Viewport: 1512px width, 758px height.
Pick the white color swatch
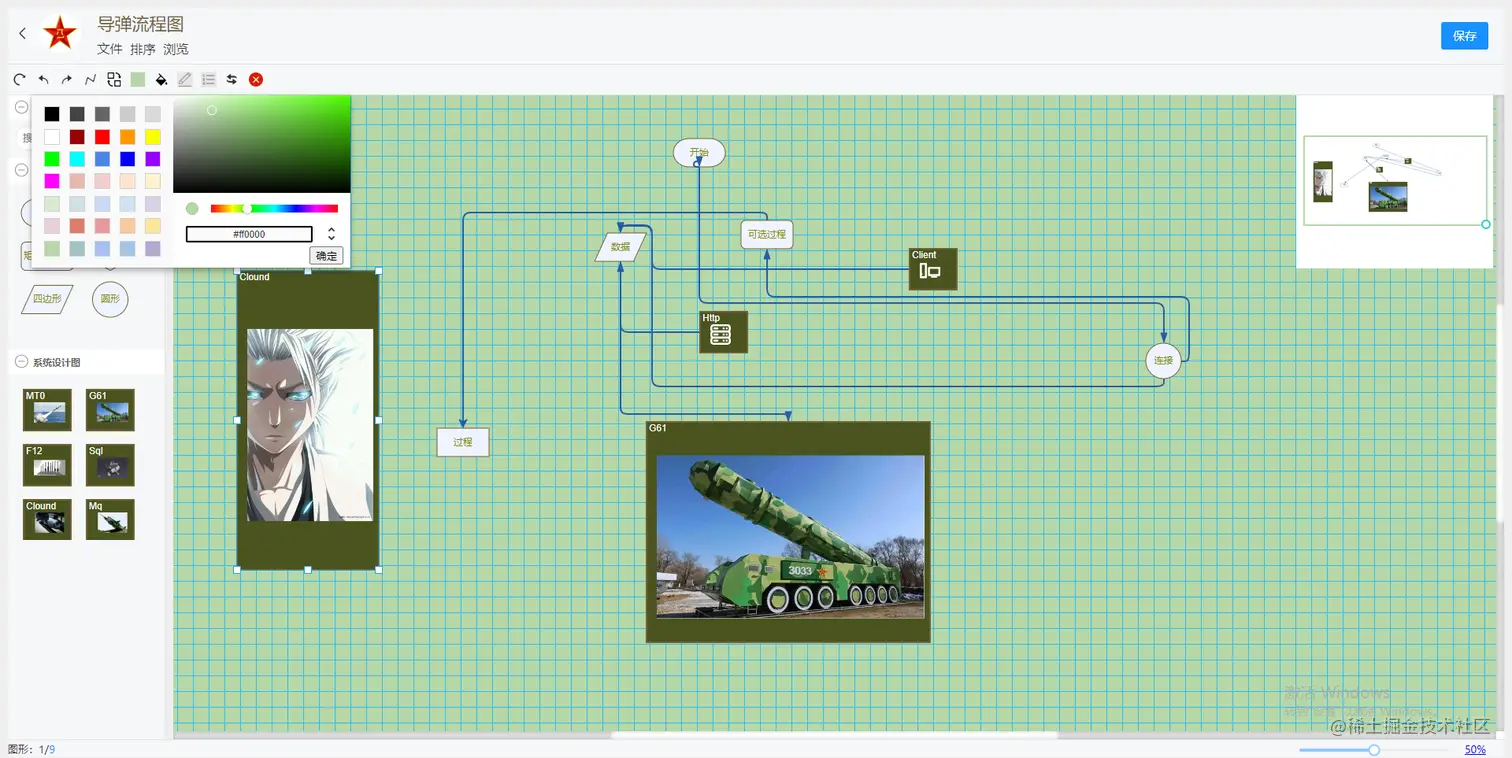(52, 136)
